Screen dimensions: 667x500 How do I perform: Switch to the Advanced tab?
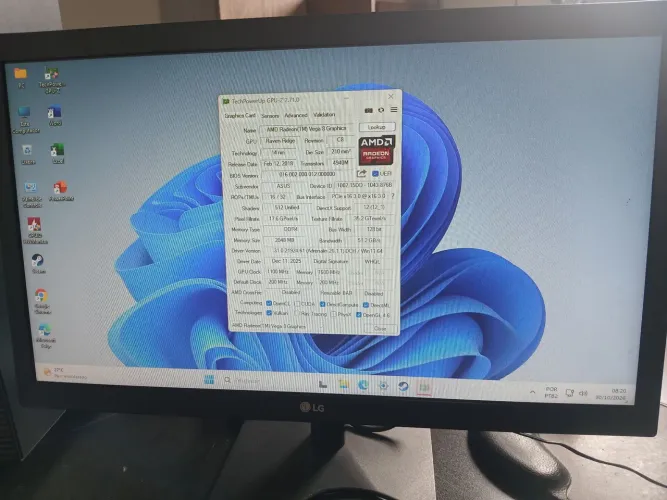296,115
